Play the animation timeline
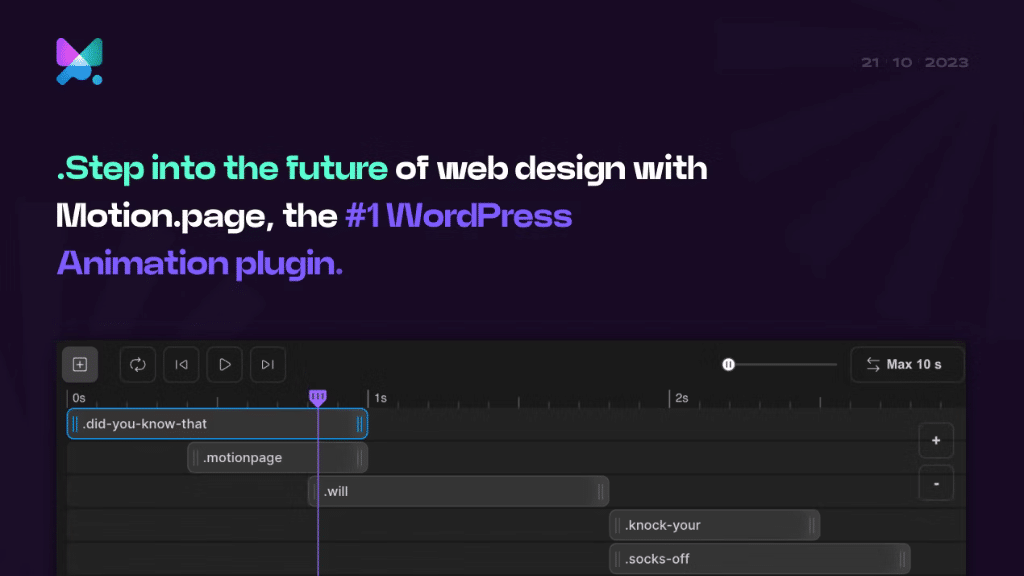Viewport: 1024px width, 576px height. point(225,364)
